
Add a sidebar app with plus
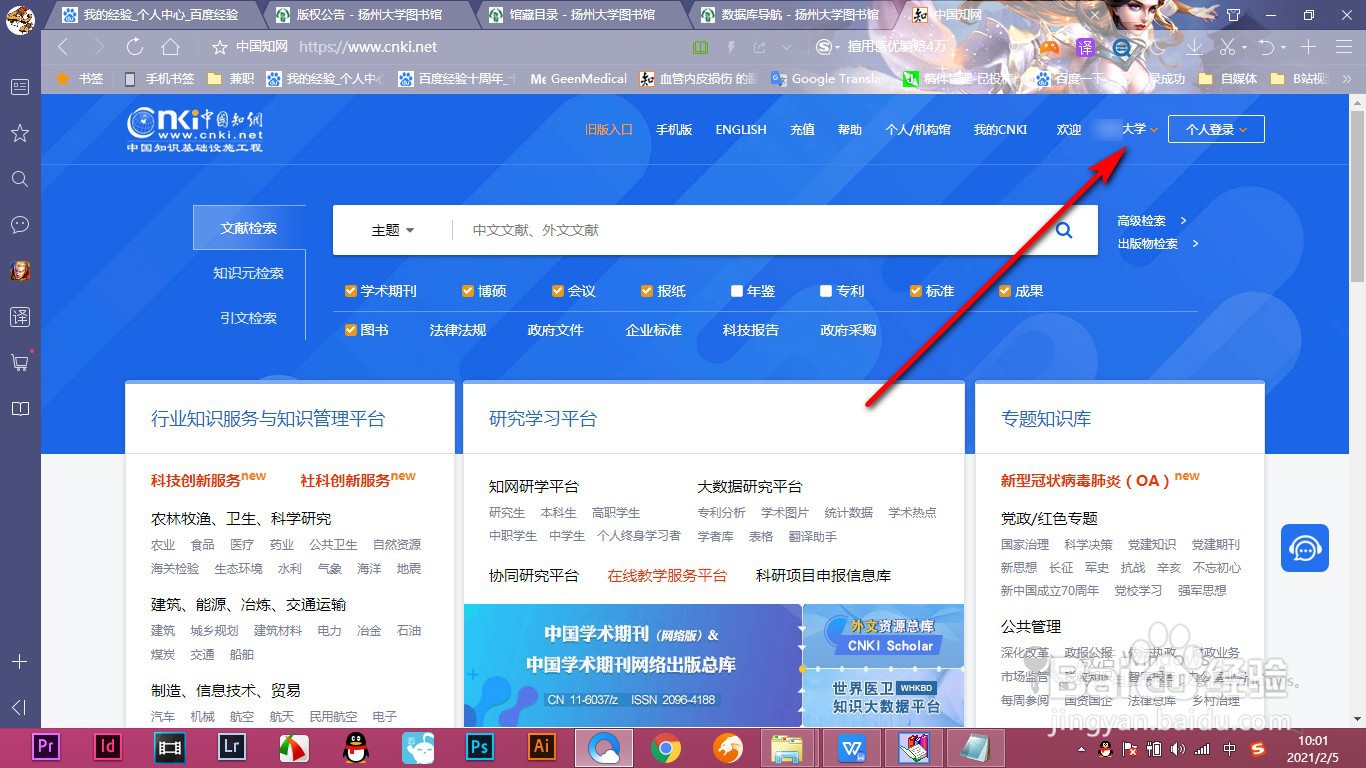[x=19, y=662]
